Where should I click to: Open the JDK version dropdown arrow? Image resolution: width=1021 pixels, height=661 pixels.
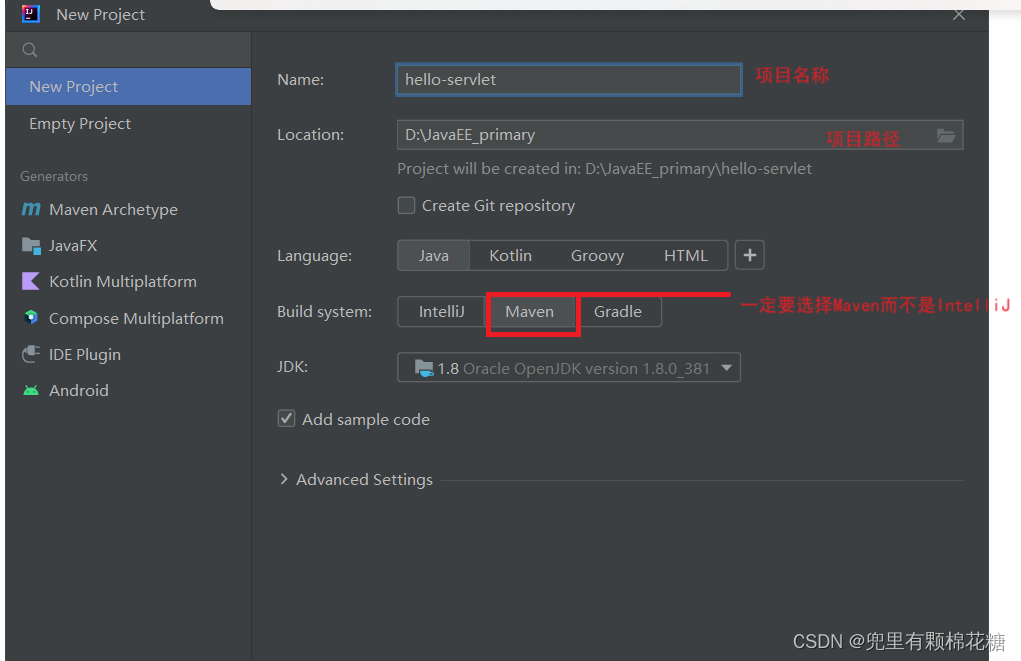coord(727,368)
